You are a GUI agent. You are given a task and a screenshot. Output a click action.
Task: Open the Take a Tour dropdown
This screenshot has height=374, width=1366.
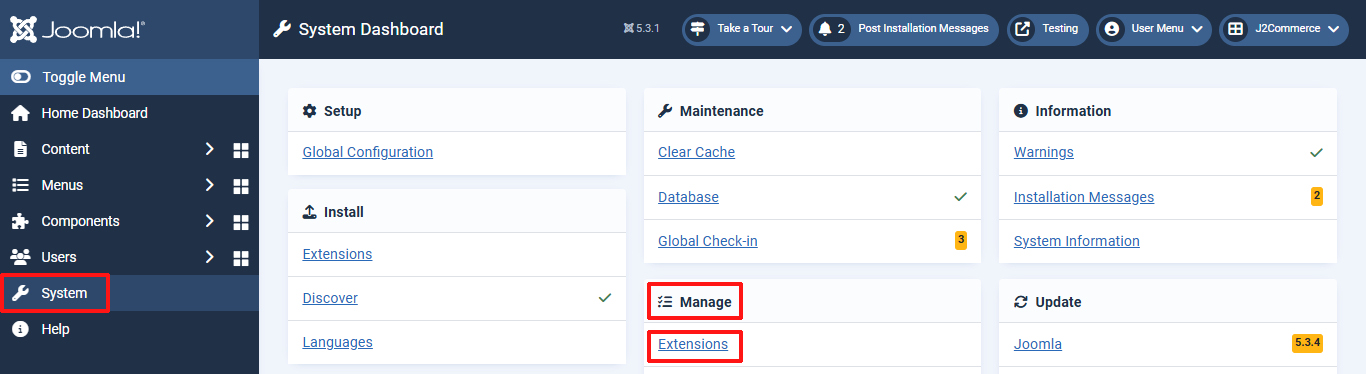(x=742, y=29)
